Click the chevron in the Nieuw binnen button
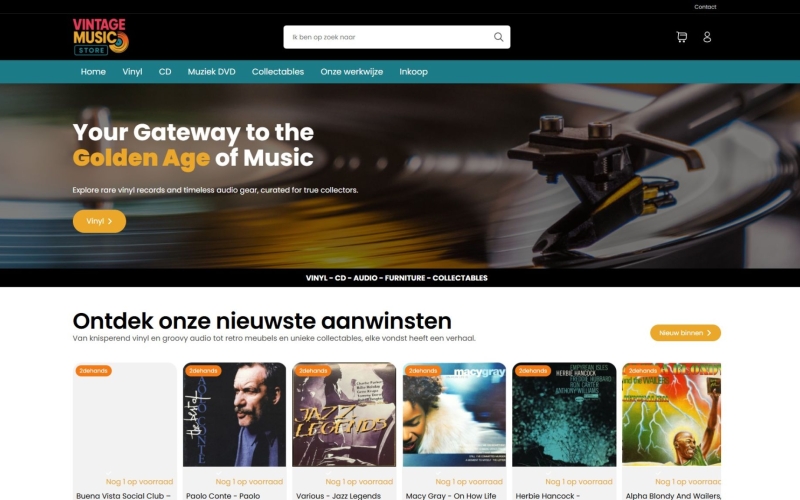This screenshot has height=500, width=800. click(709, 333)
